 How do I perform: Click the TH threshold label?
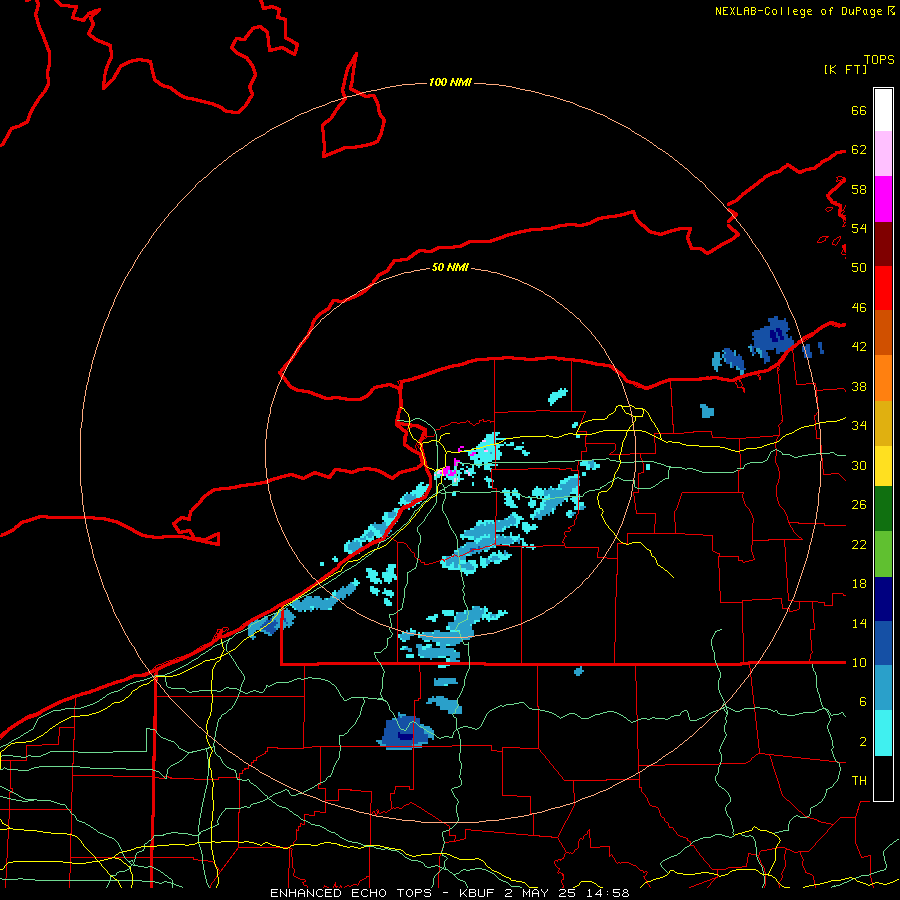[859, 781]
